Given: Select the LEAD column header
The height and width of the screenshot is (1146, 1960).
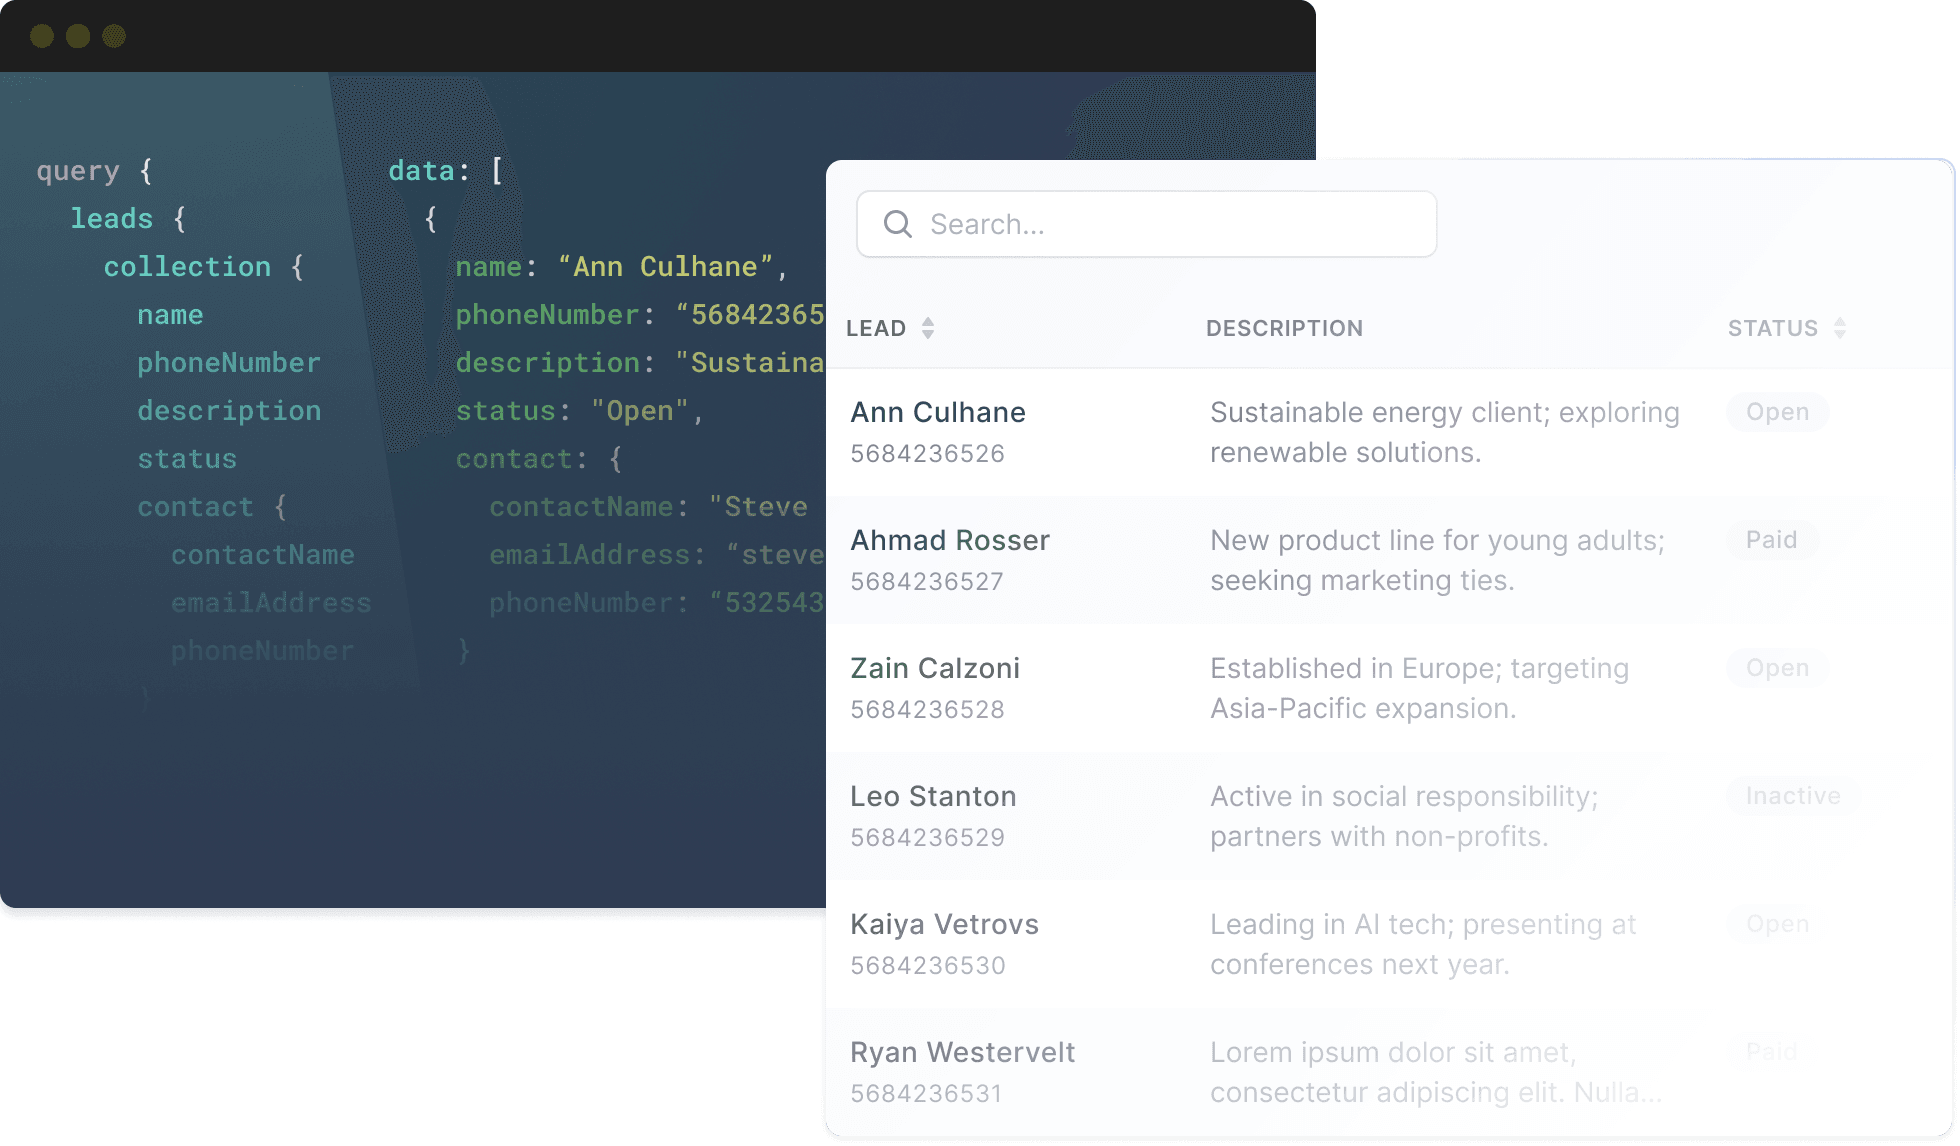Looking at the screenshot, I should [x=877, y=328].
